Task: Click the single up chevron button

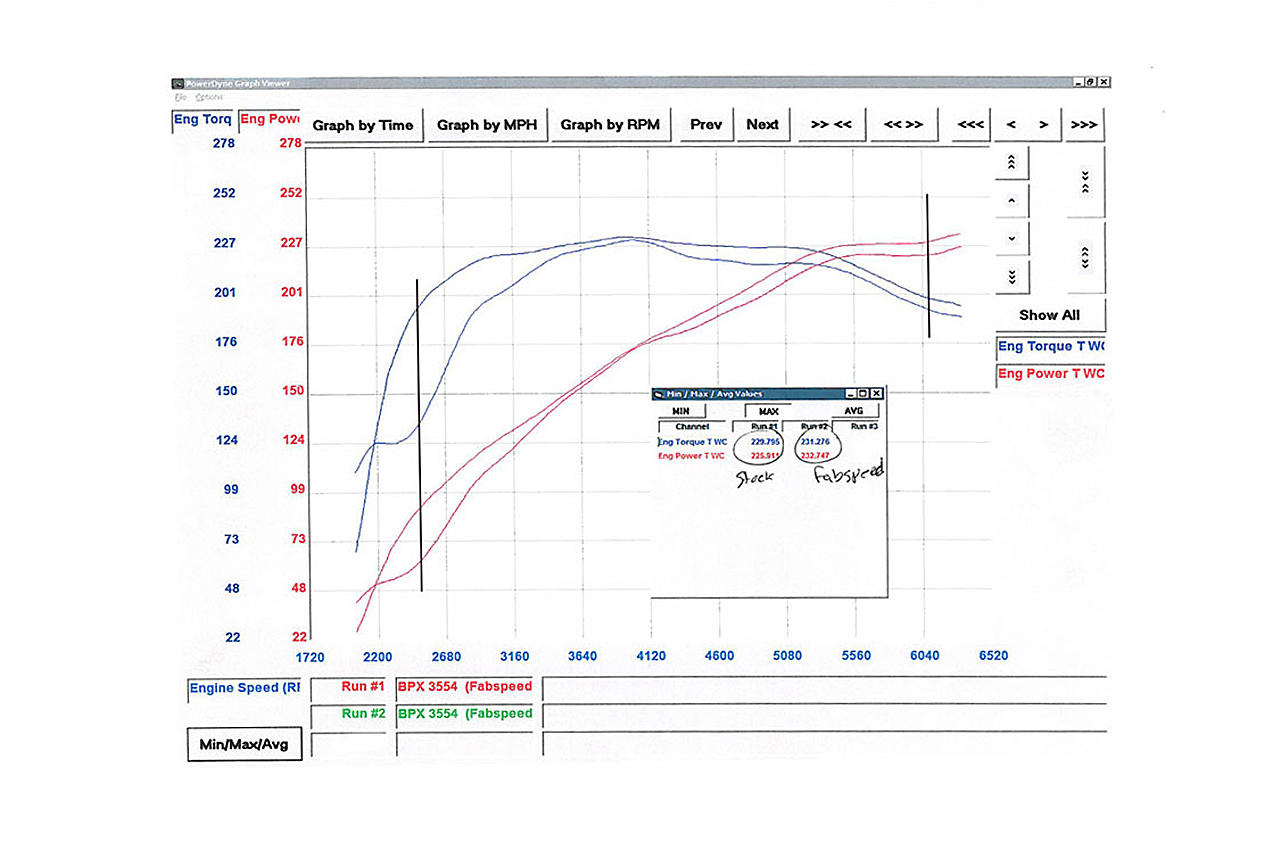Action: (1011, 201)
